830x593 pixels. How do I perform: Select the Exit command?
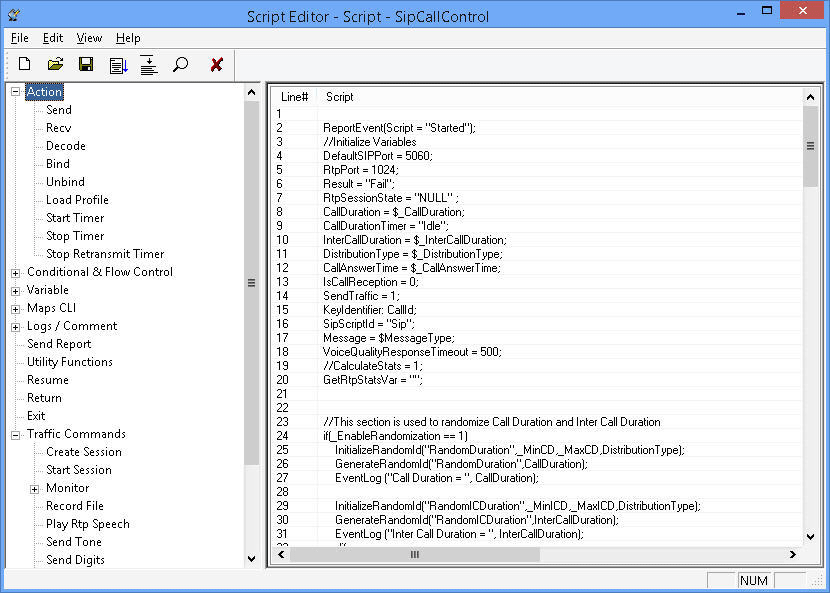(36, 416)
